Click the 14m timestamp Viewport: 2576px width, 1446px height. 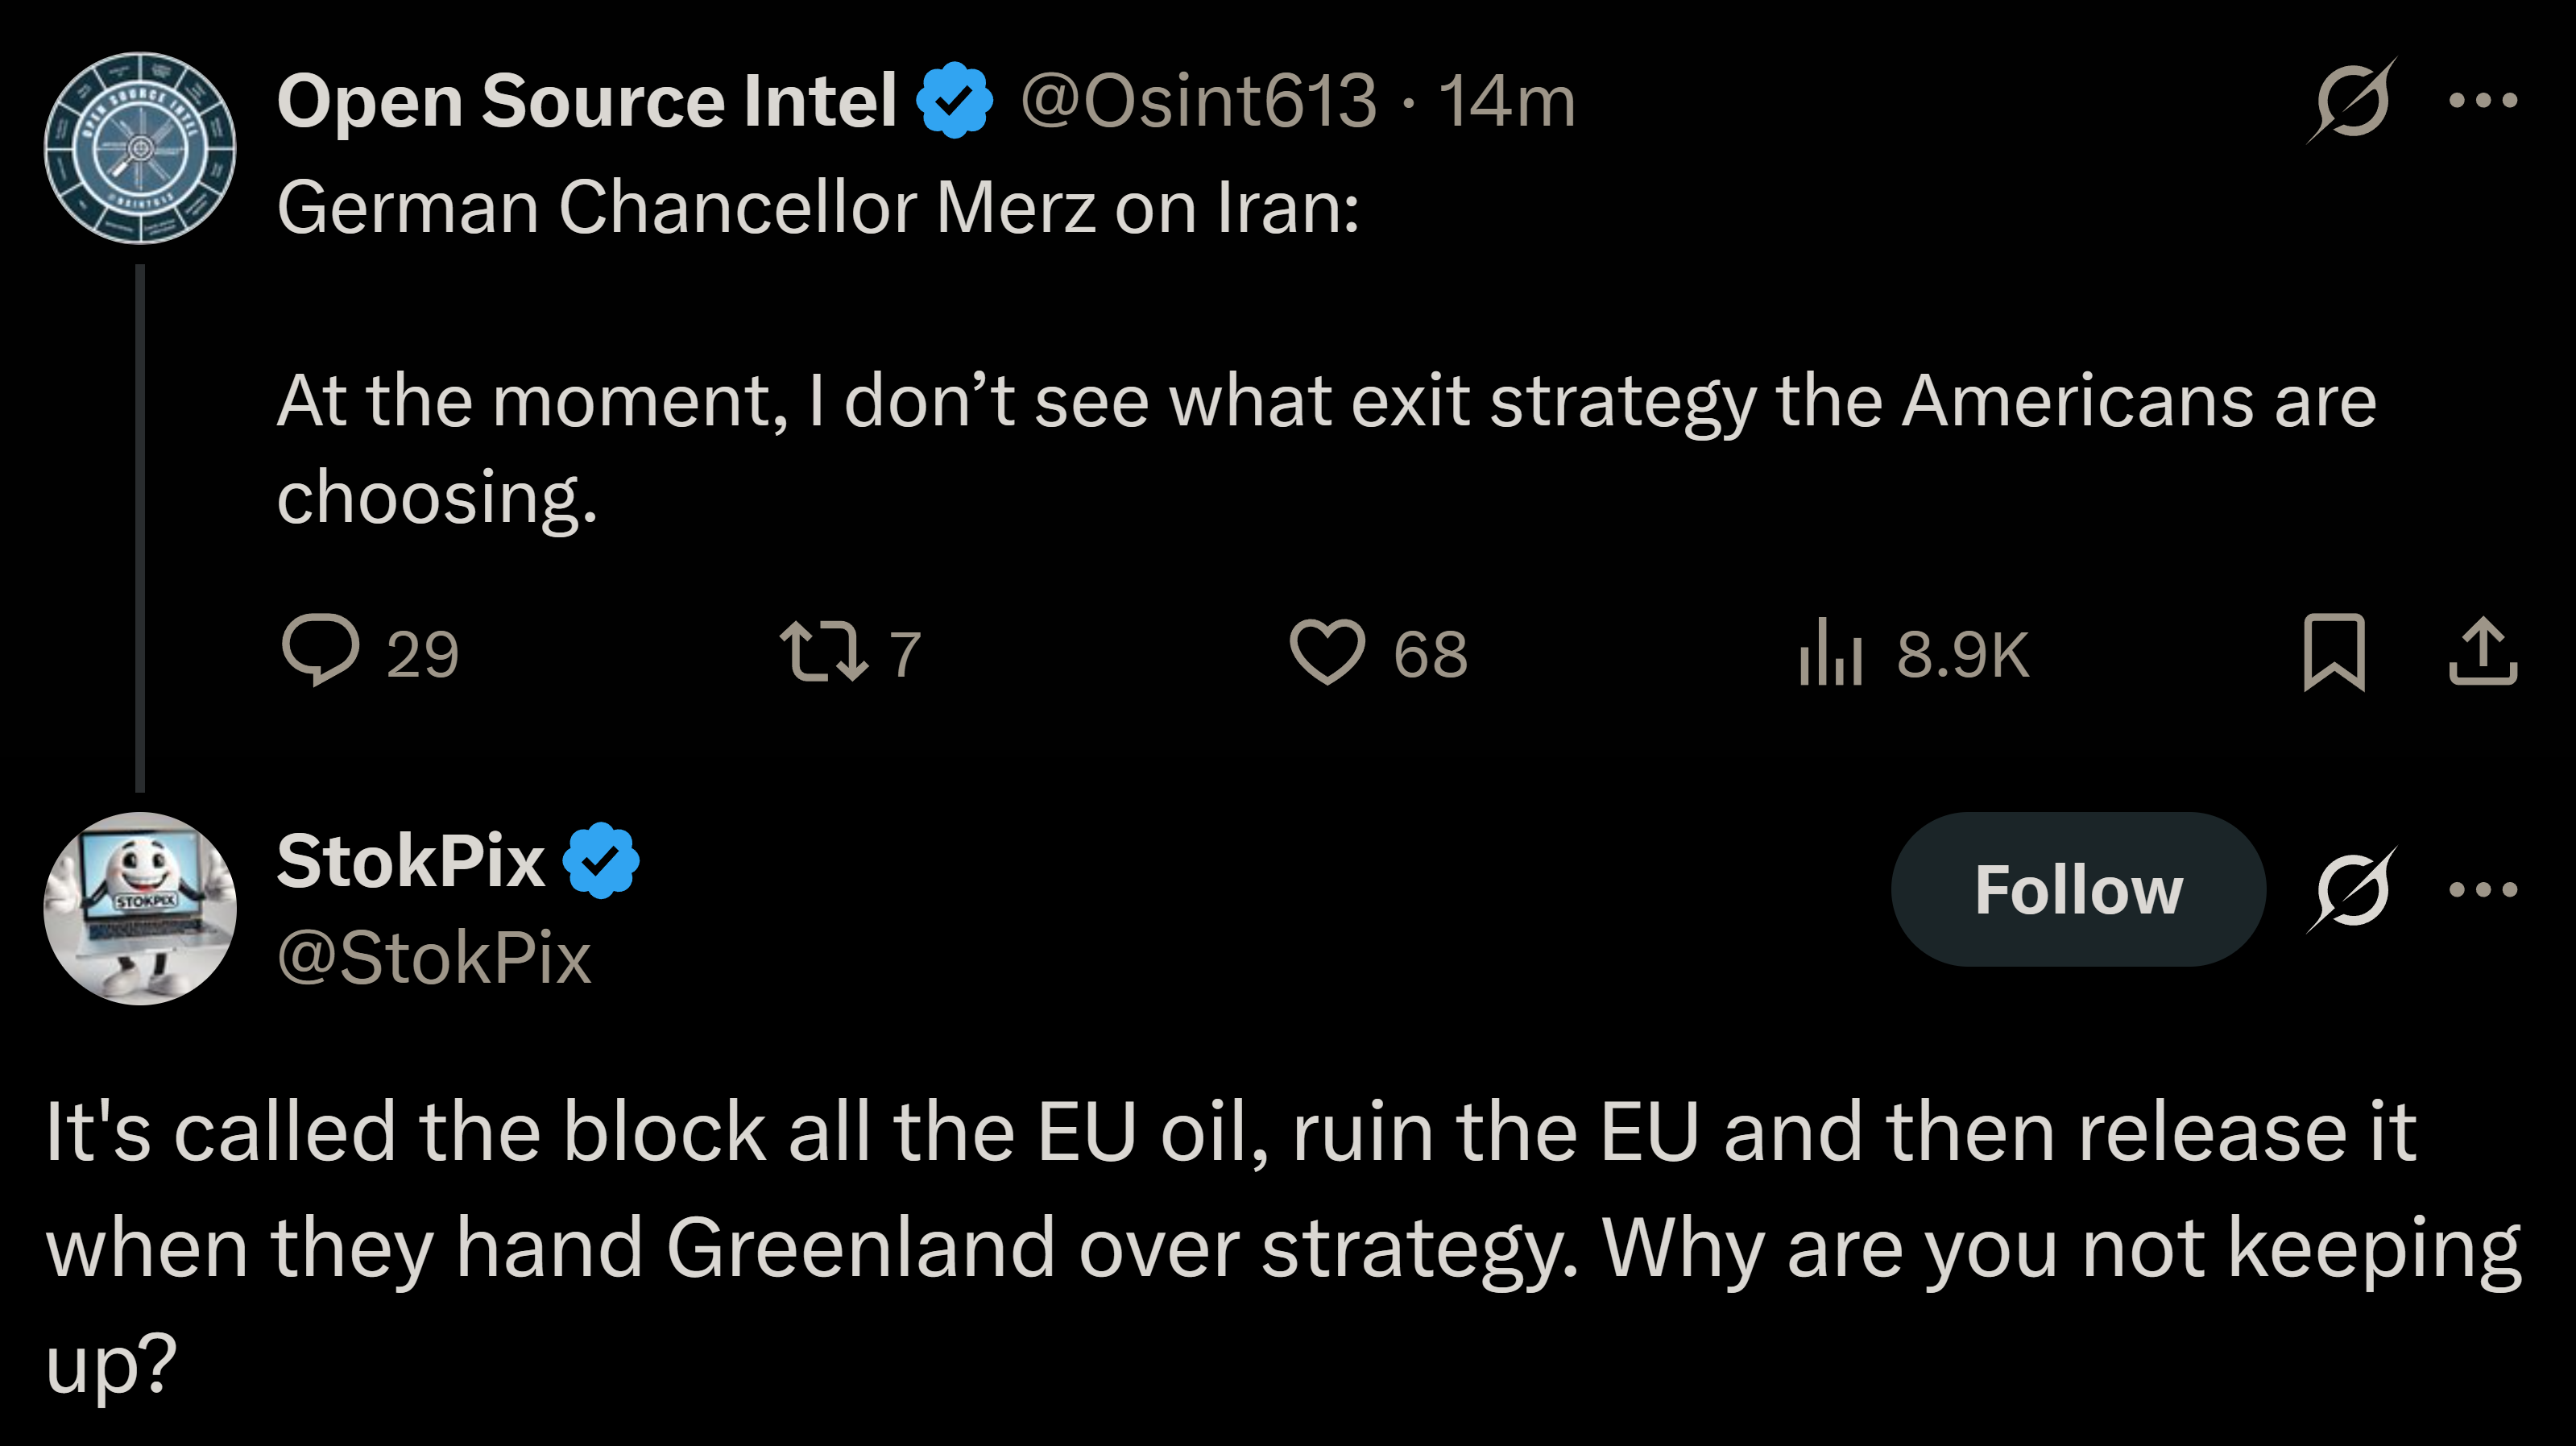tap(1507, 100)
